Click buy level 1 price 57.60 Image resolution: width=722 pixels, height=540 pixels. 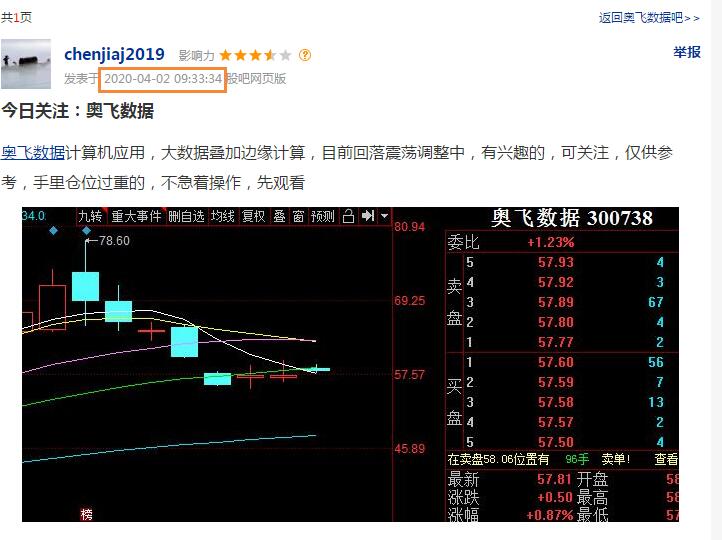point(556,362)
